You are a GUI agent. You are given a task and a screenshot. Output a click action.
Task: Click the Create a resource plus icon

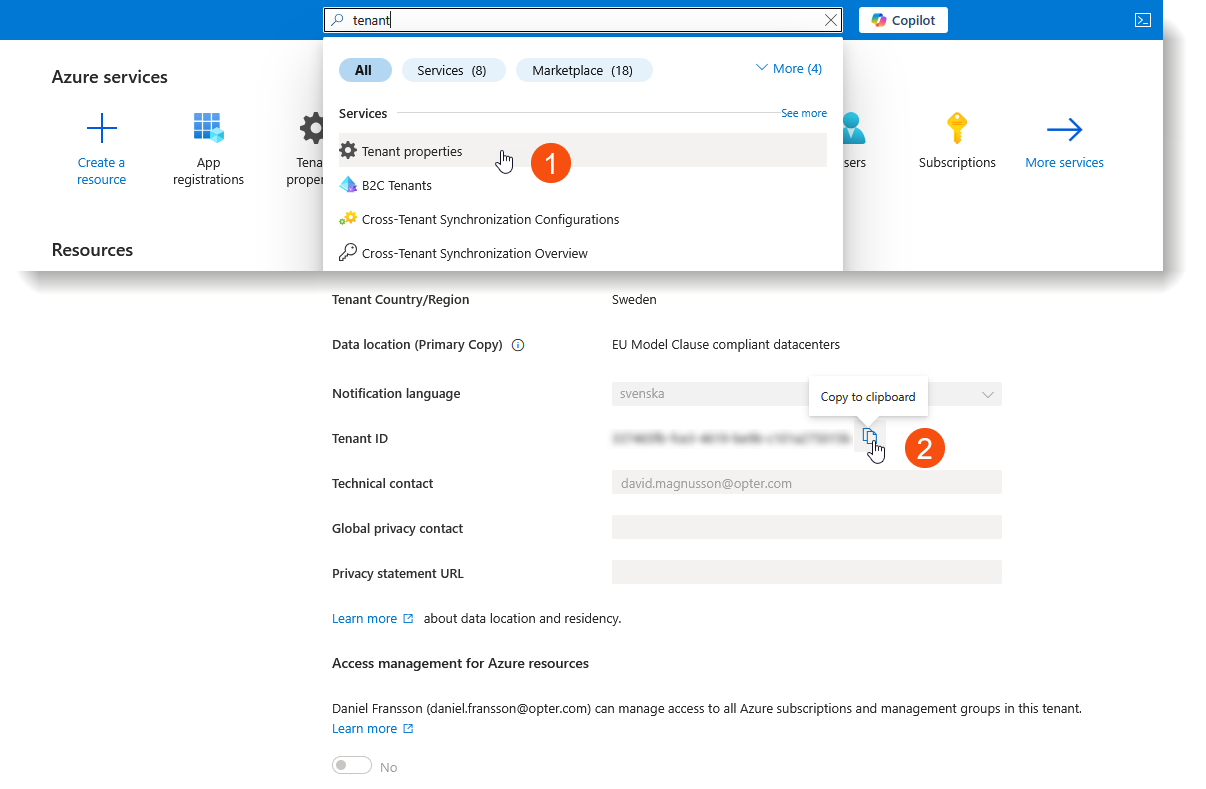coord(102,128)
